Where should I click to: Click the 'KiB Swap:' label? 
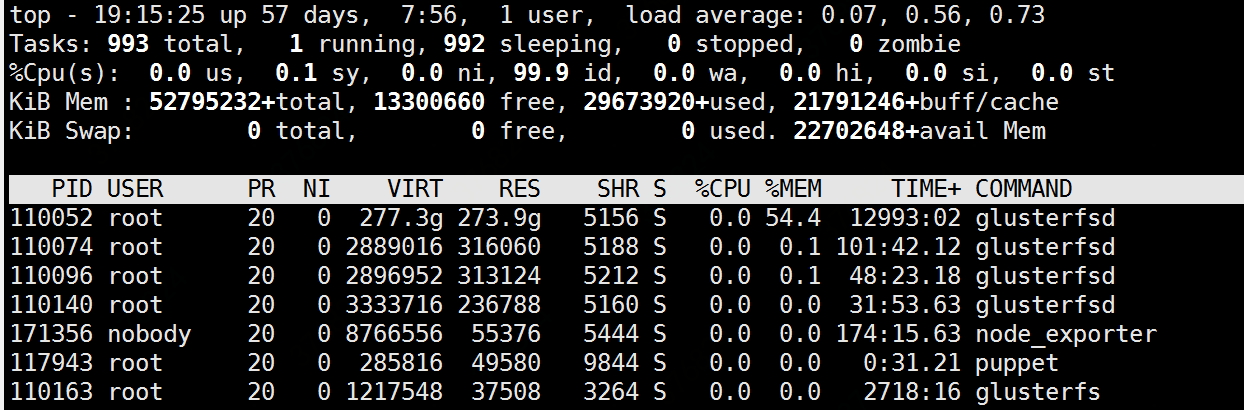72,131
